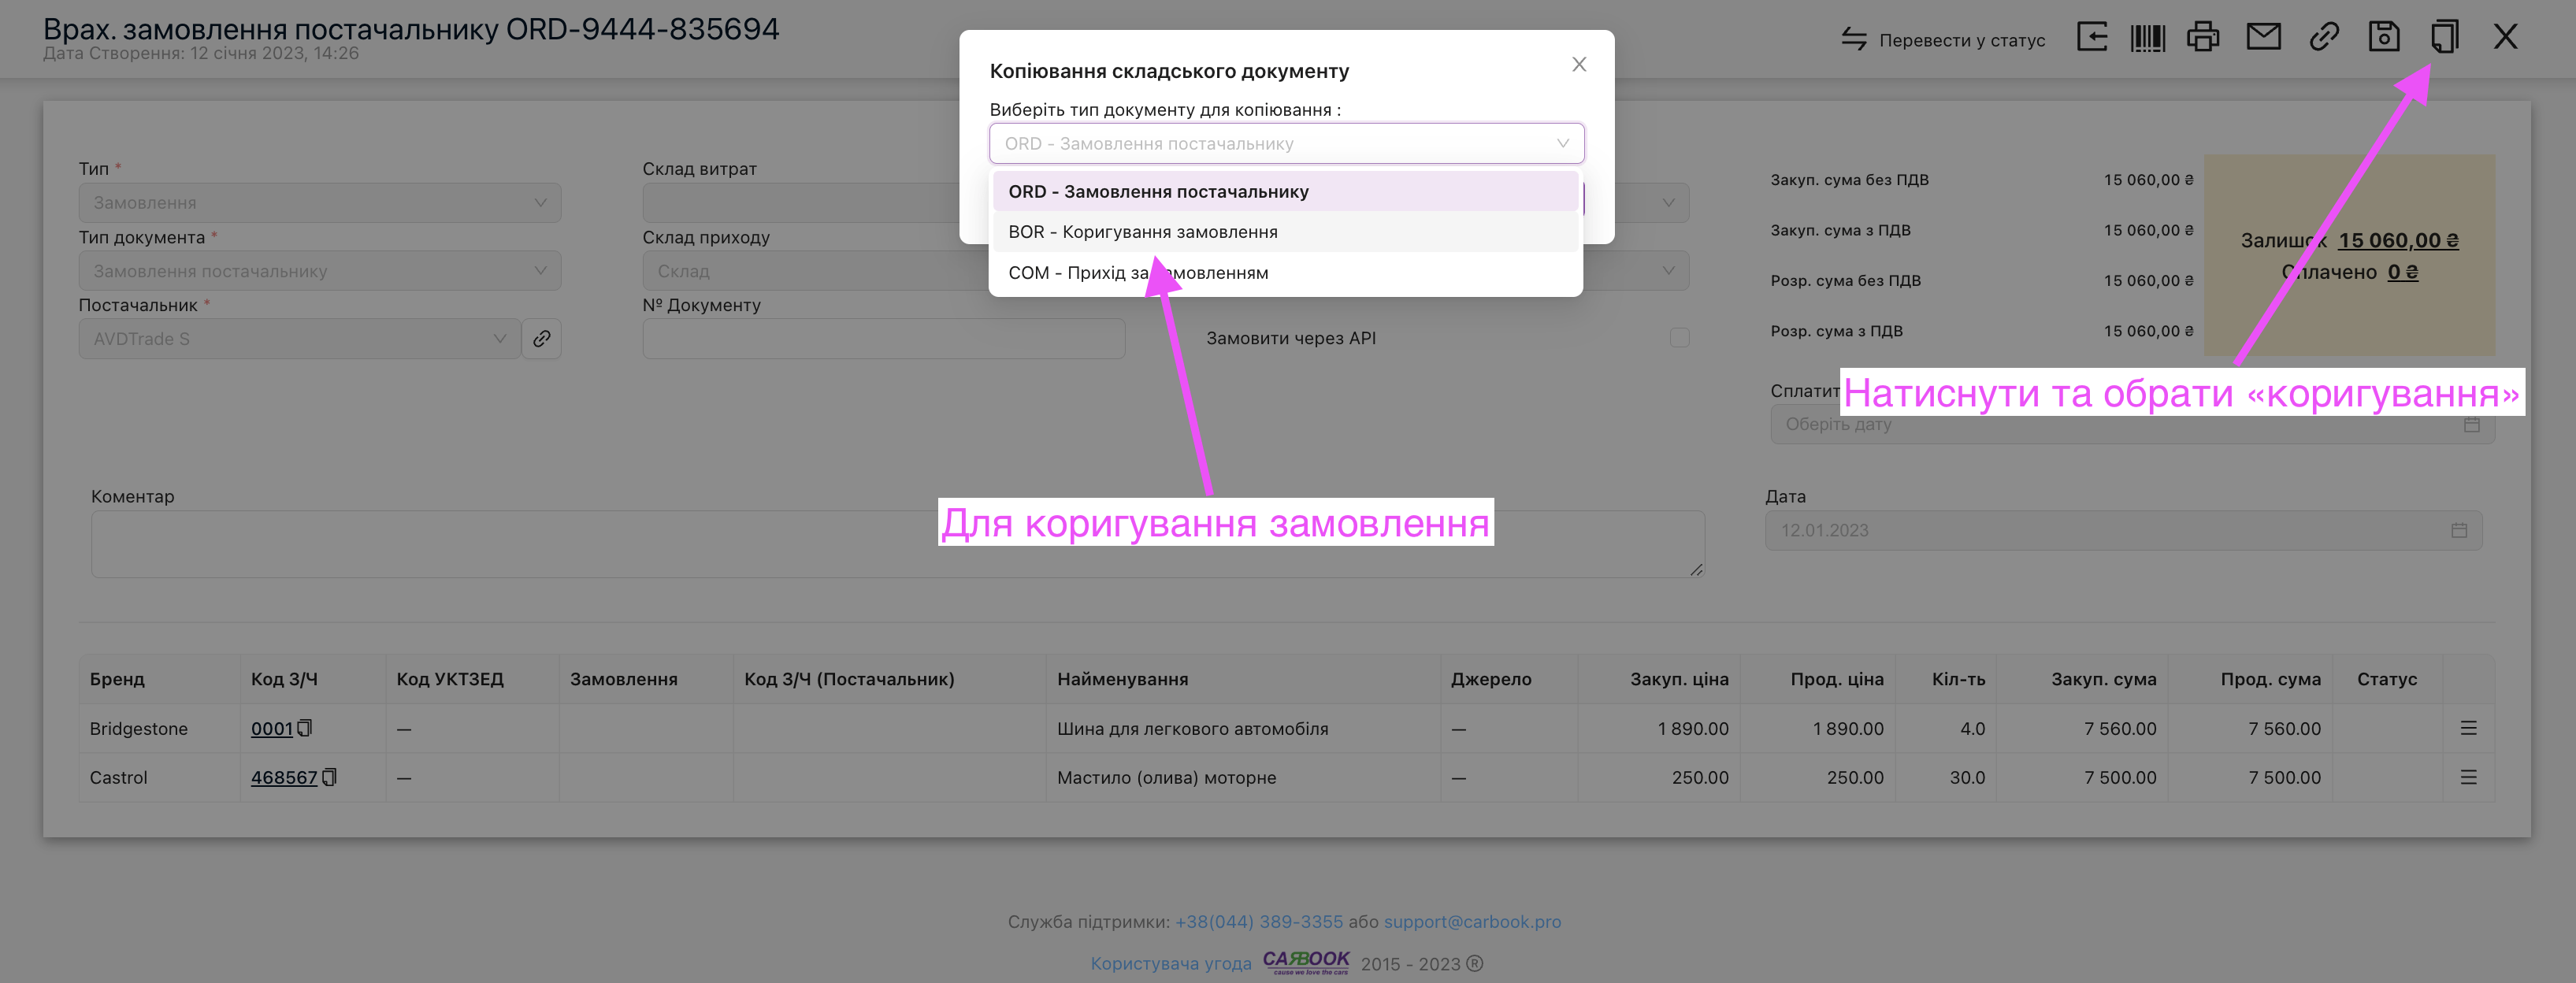The height and width of the screenshot is (983, 2576).
Task: Open row menu for Castrol item
Action: point(2468,778)
